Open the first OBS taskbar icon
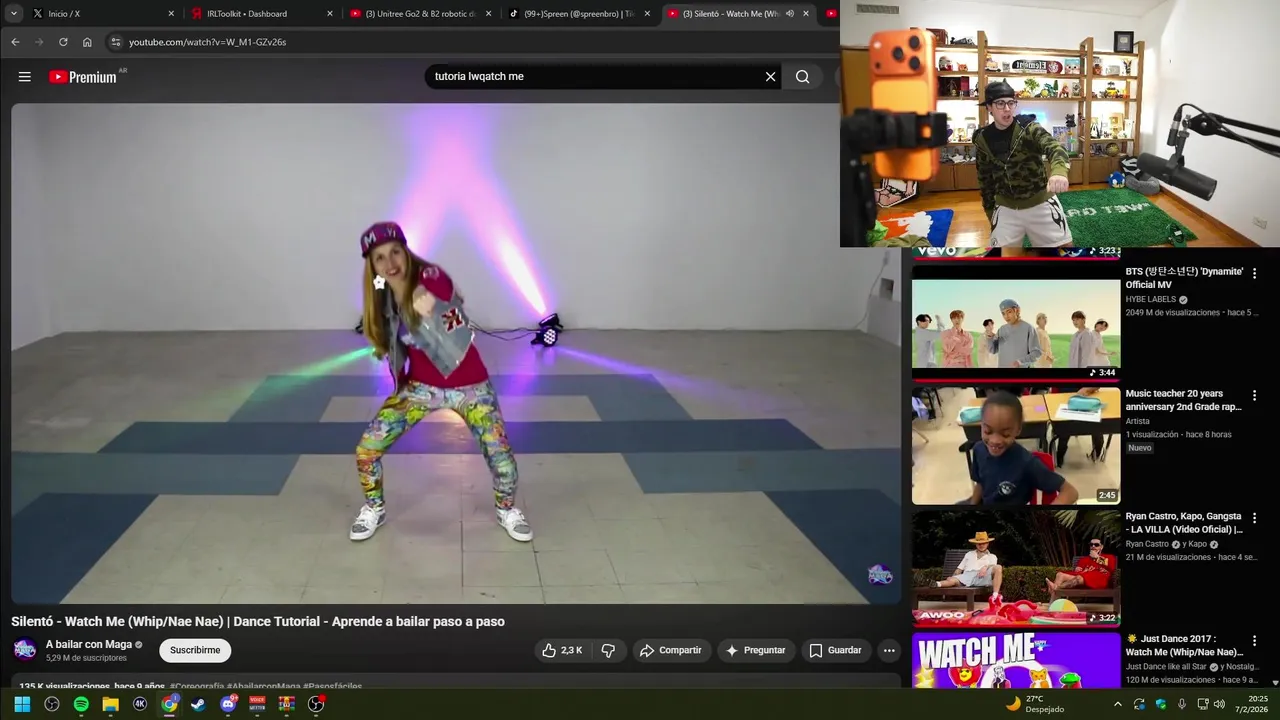Viewport: 1280px width, 720px height. [x=52, y=704]
